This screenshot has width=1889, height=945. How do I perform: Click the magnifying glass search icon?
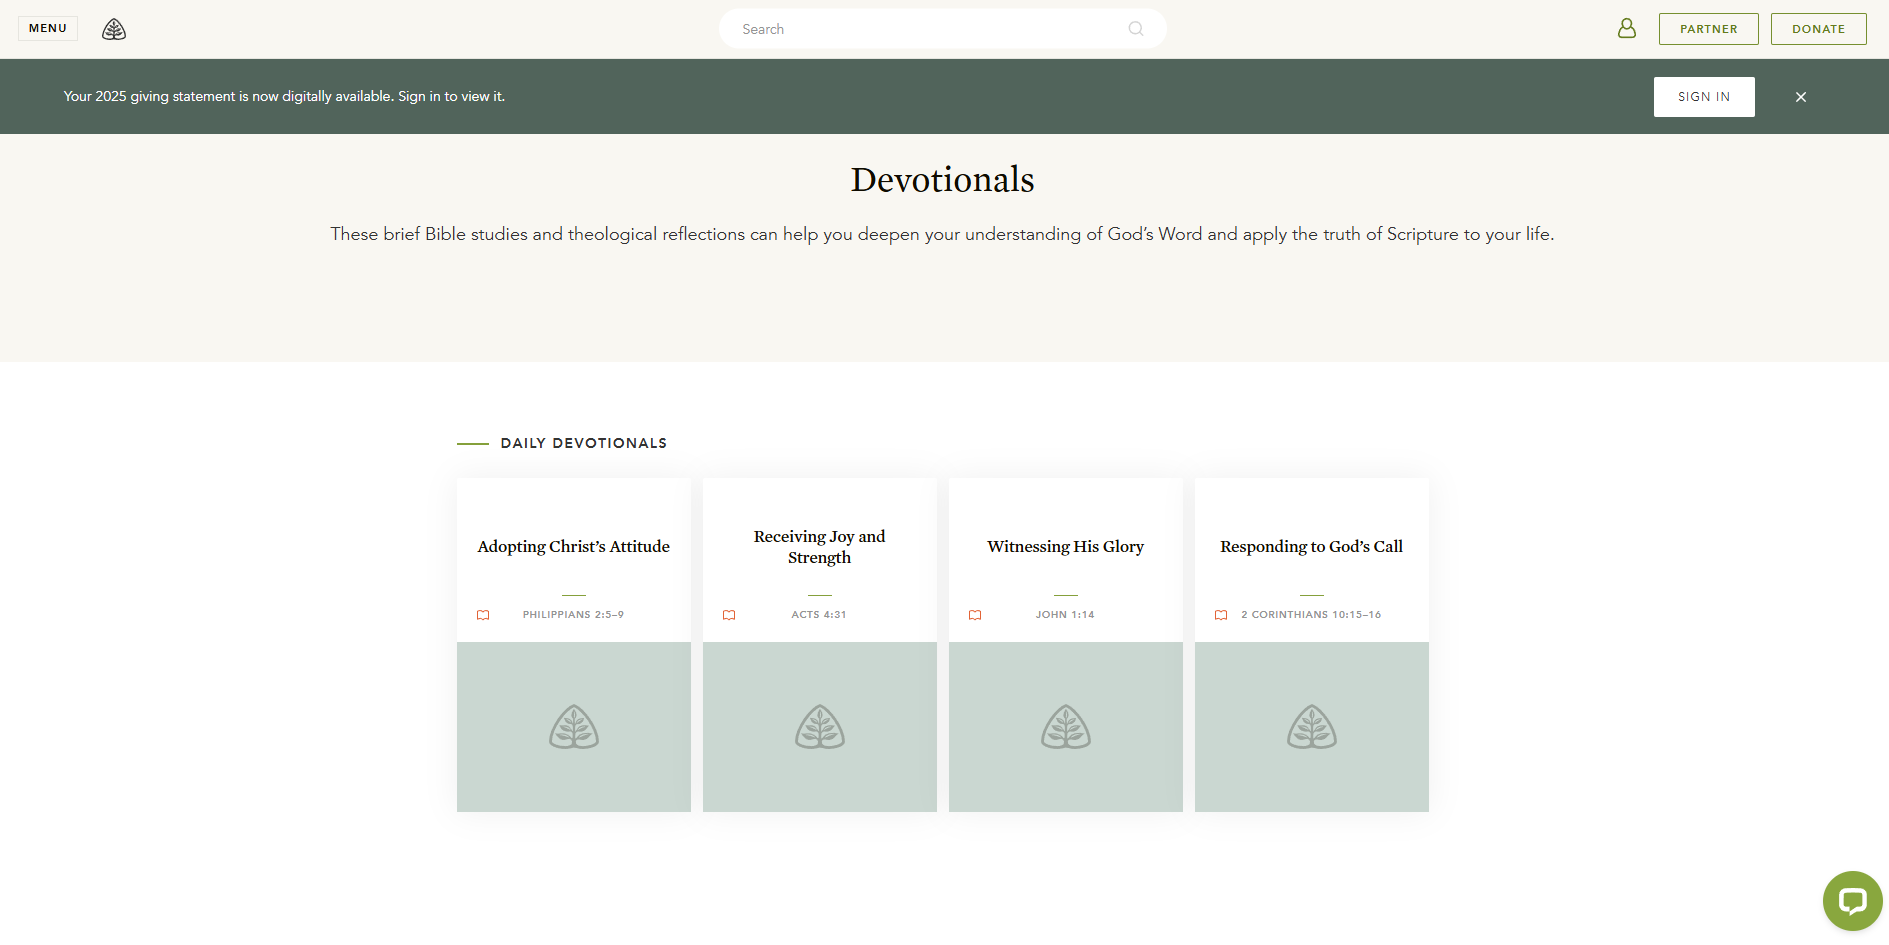(x=1135, y=29)
